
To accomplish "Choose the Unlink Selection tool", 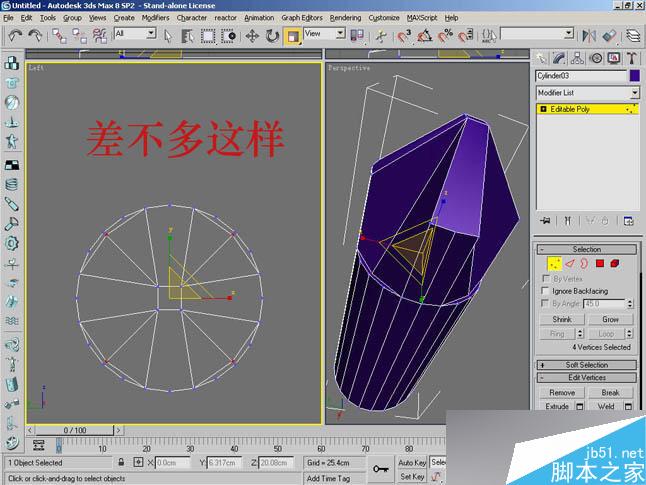I will [80, 36].
